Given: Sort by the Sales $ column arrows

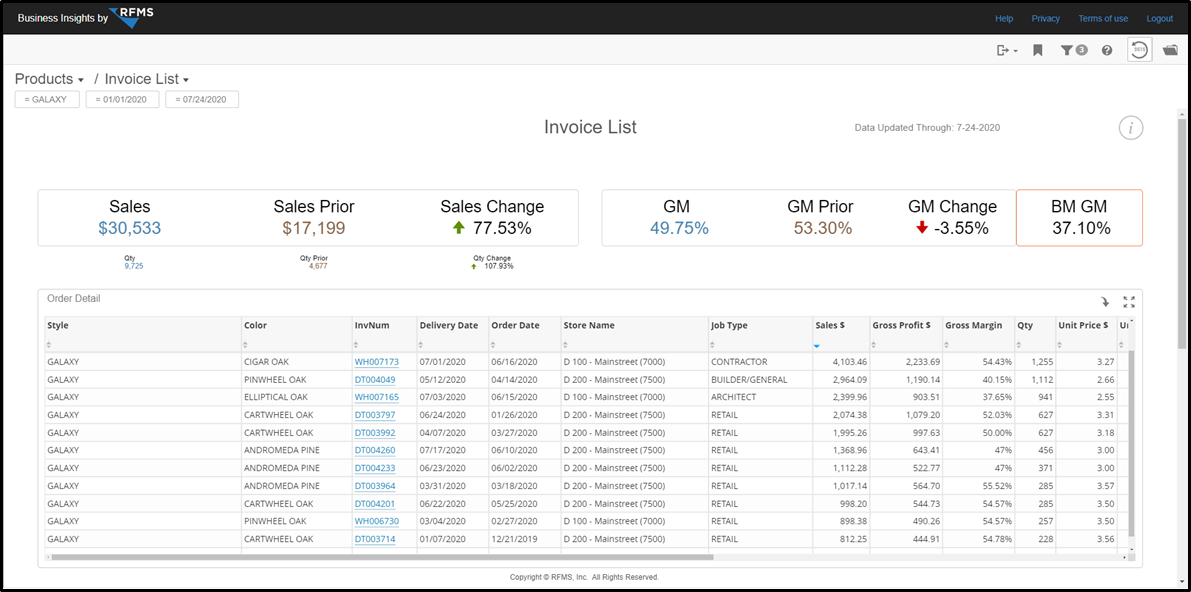Looking at the screenshot, I should coord(817,345).
